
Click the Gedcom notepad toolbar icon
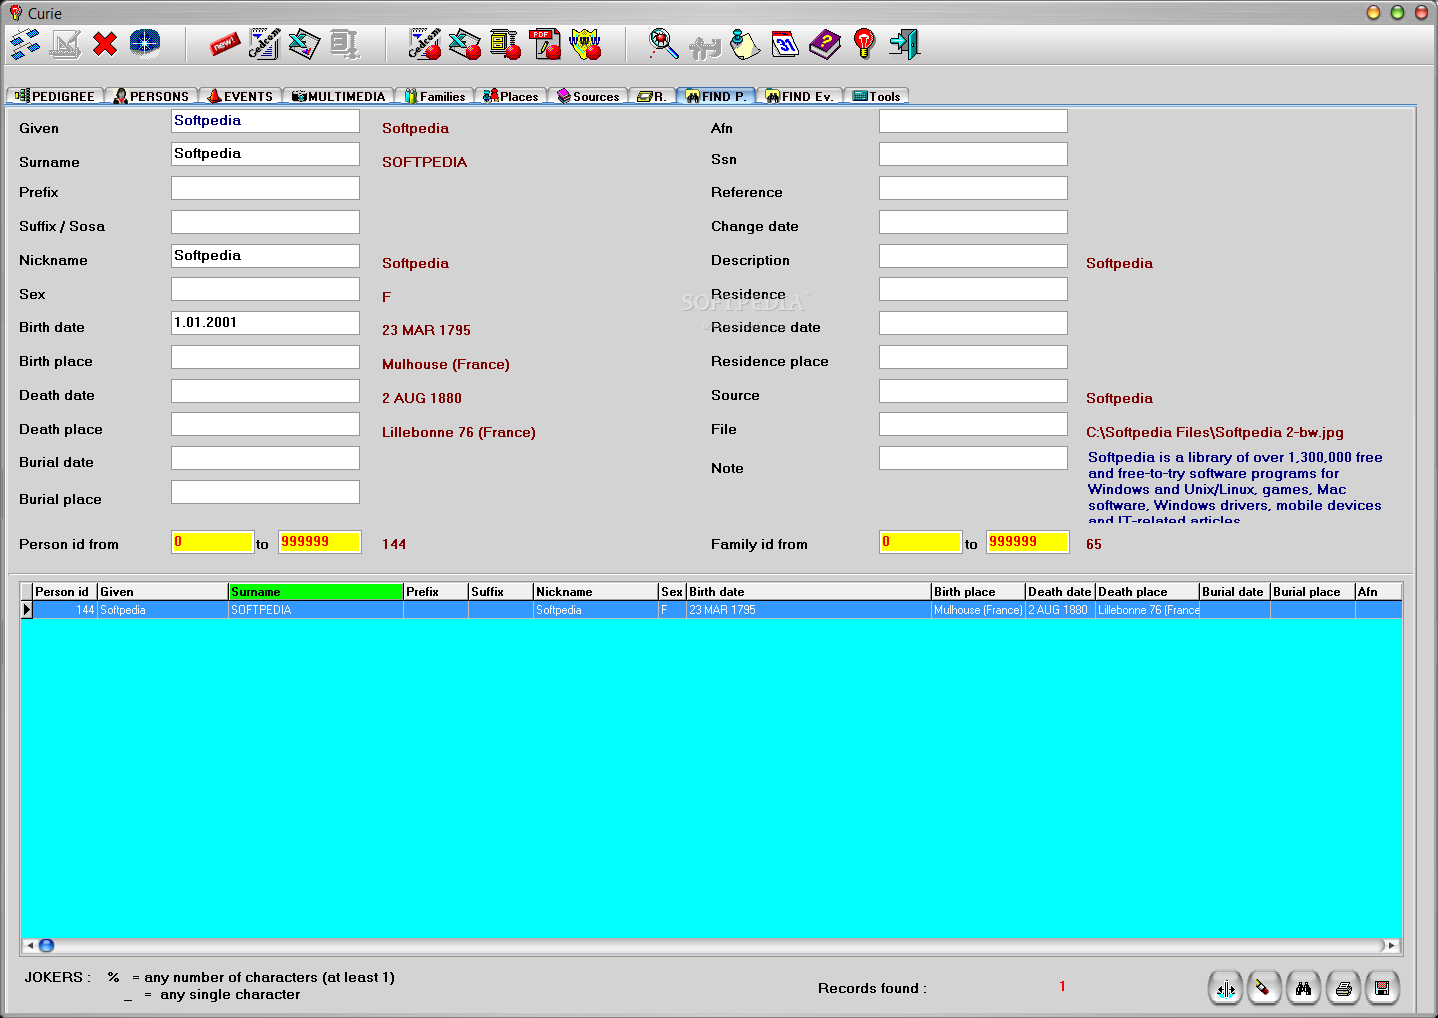tap(264, 44)
